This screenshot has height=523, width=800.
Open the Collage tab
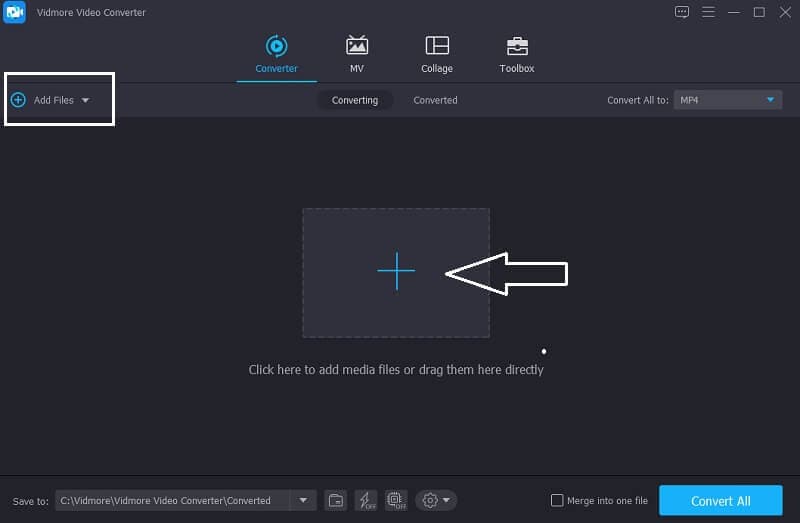tap(436, 54)
